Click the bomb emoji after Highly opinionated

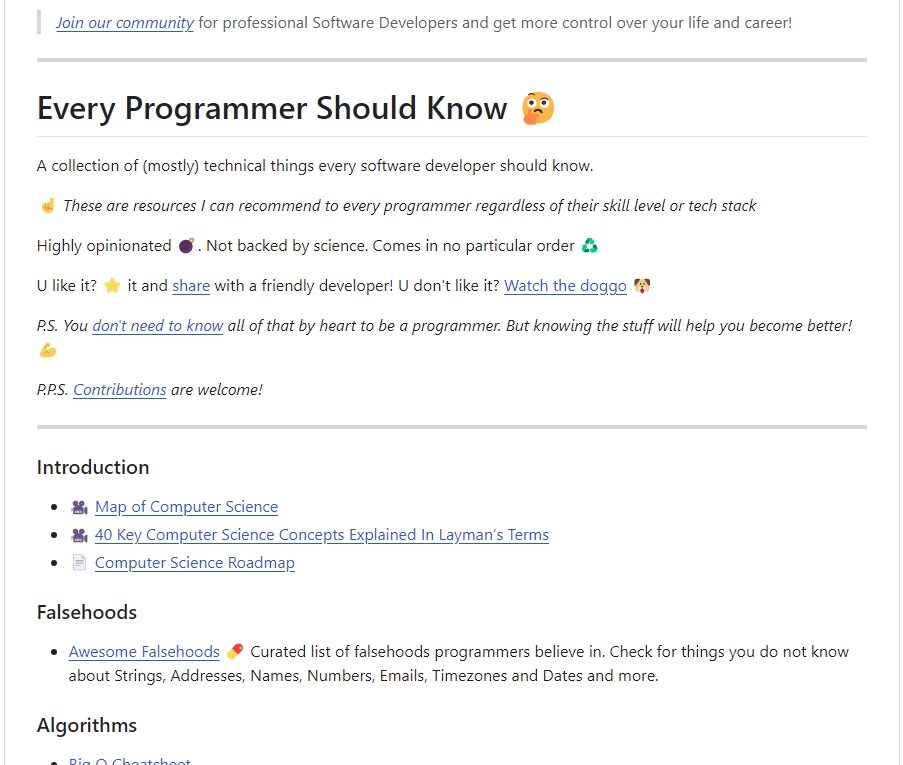[x=187, y=246]
